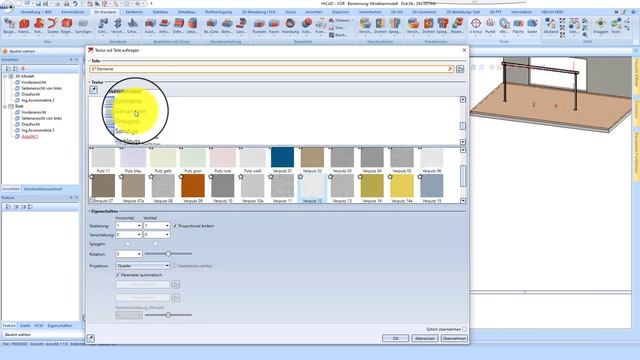
Task: Select the Verputz 12 texture thumbnail
Action: tap(312, 188)
